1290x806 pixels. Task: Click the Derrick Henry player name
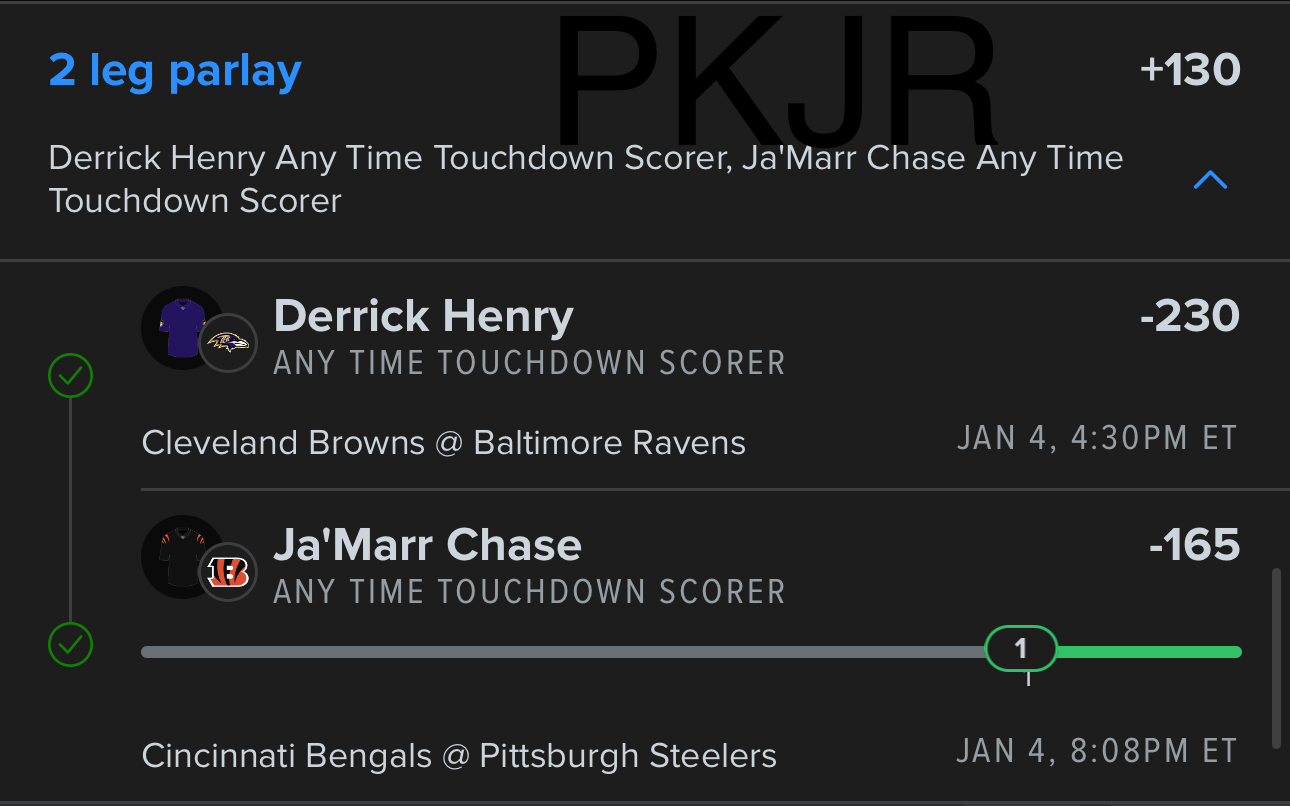click(x=423, y=316)
